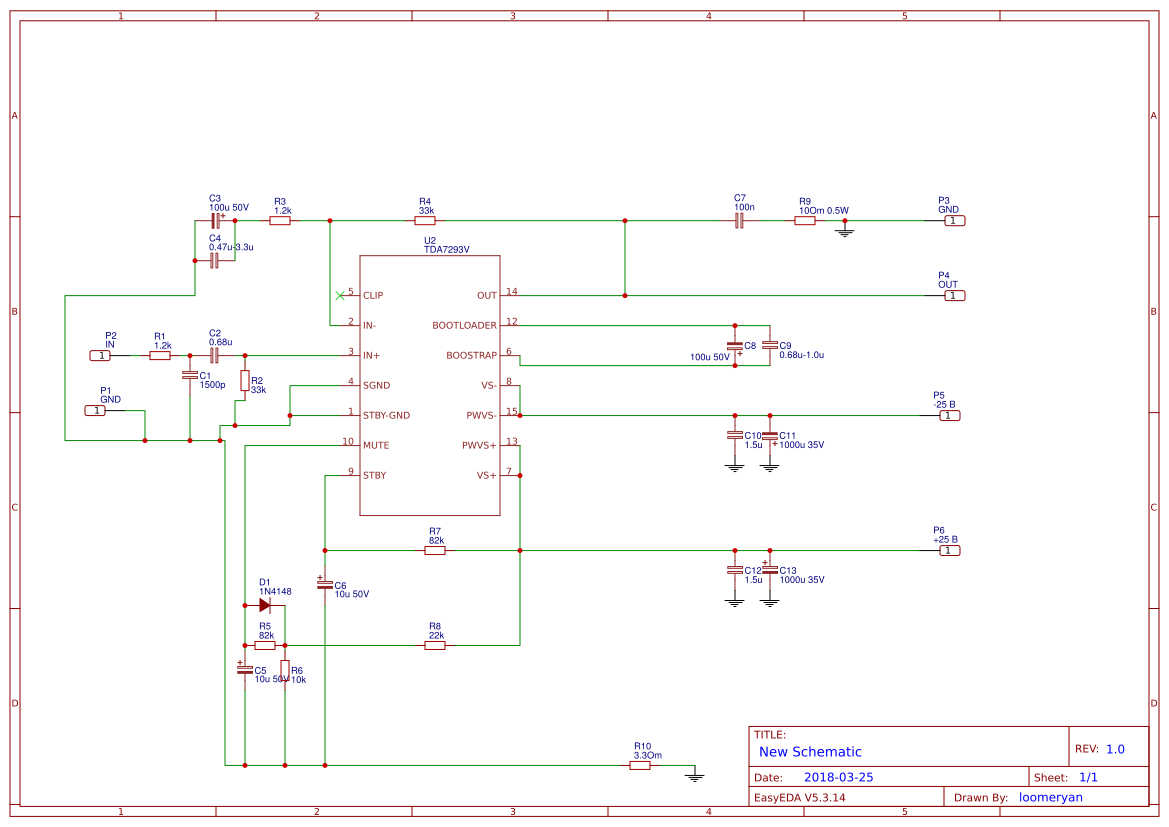Select resistor R4 33k symbol
1169x827 pixels.
(425, 219)
